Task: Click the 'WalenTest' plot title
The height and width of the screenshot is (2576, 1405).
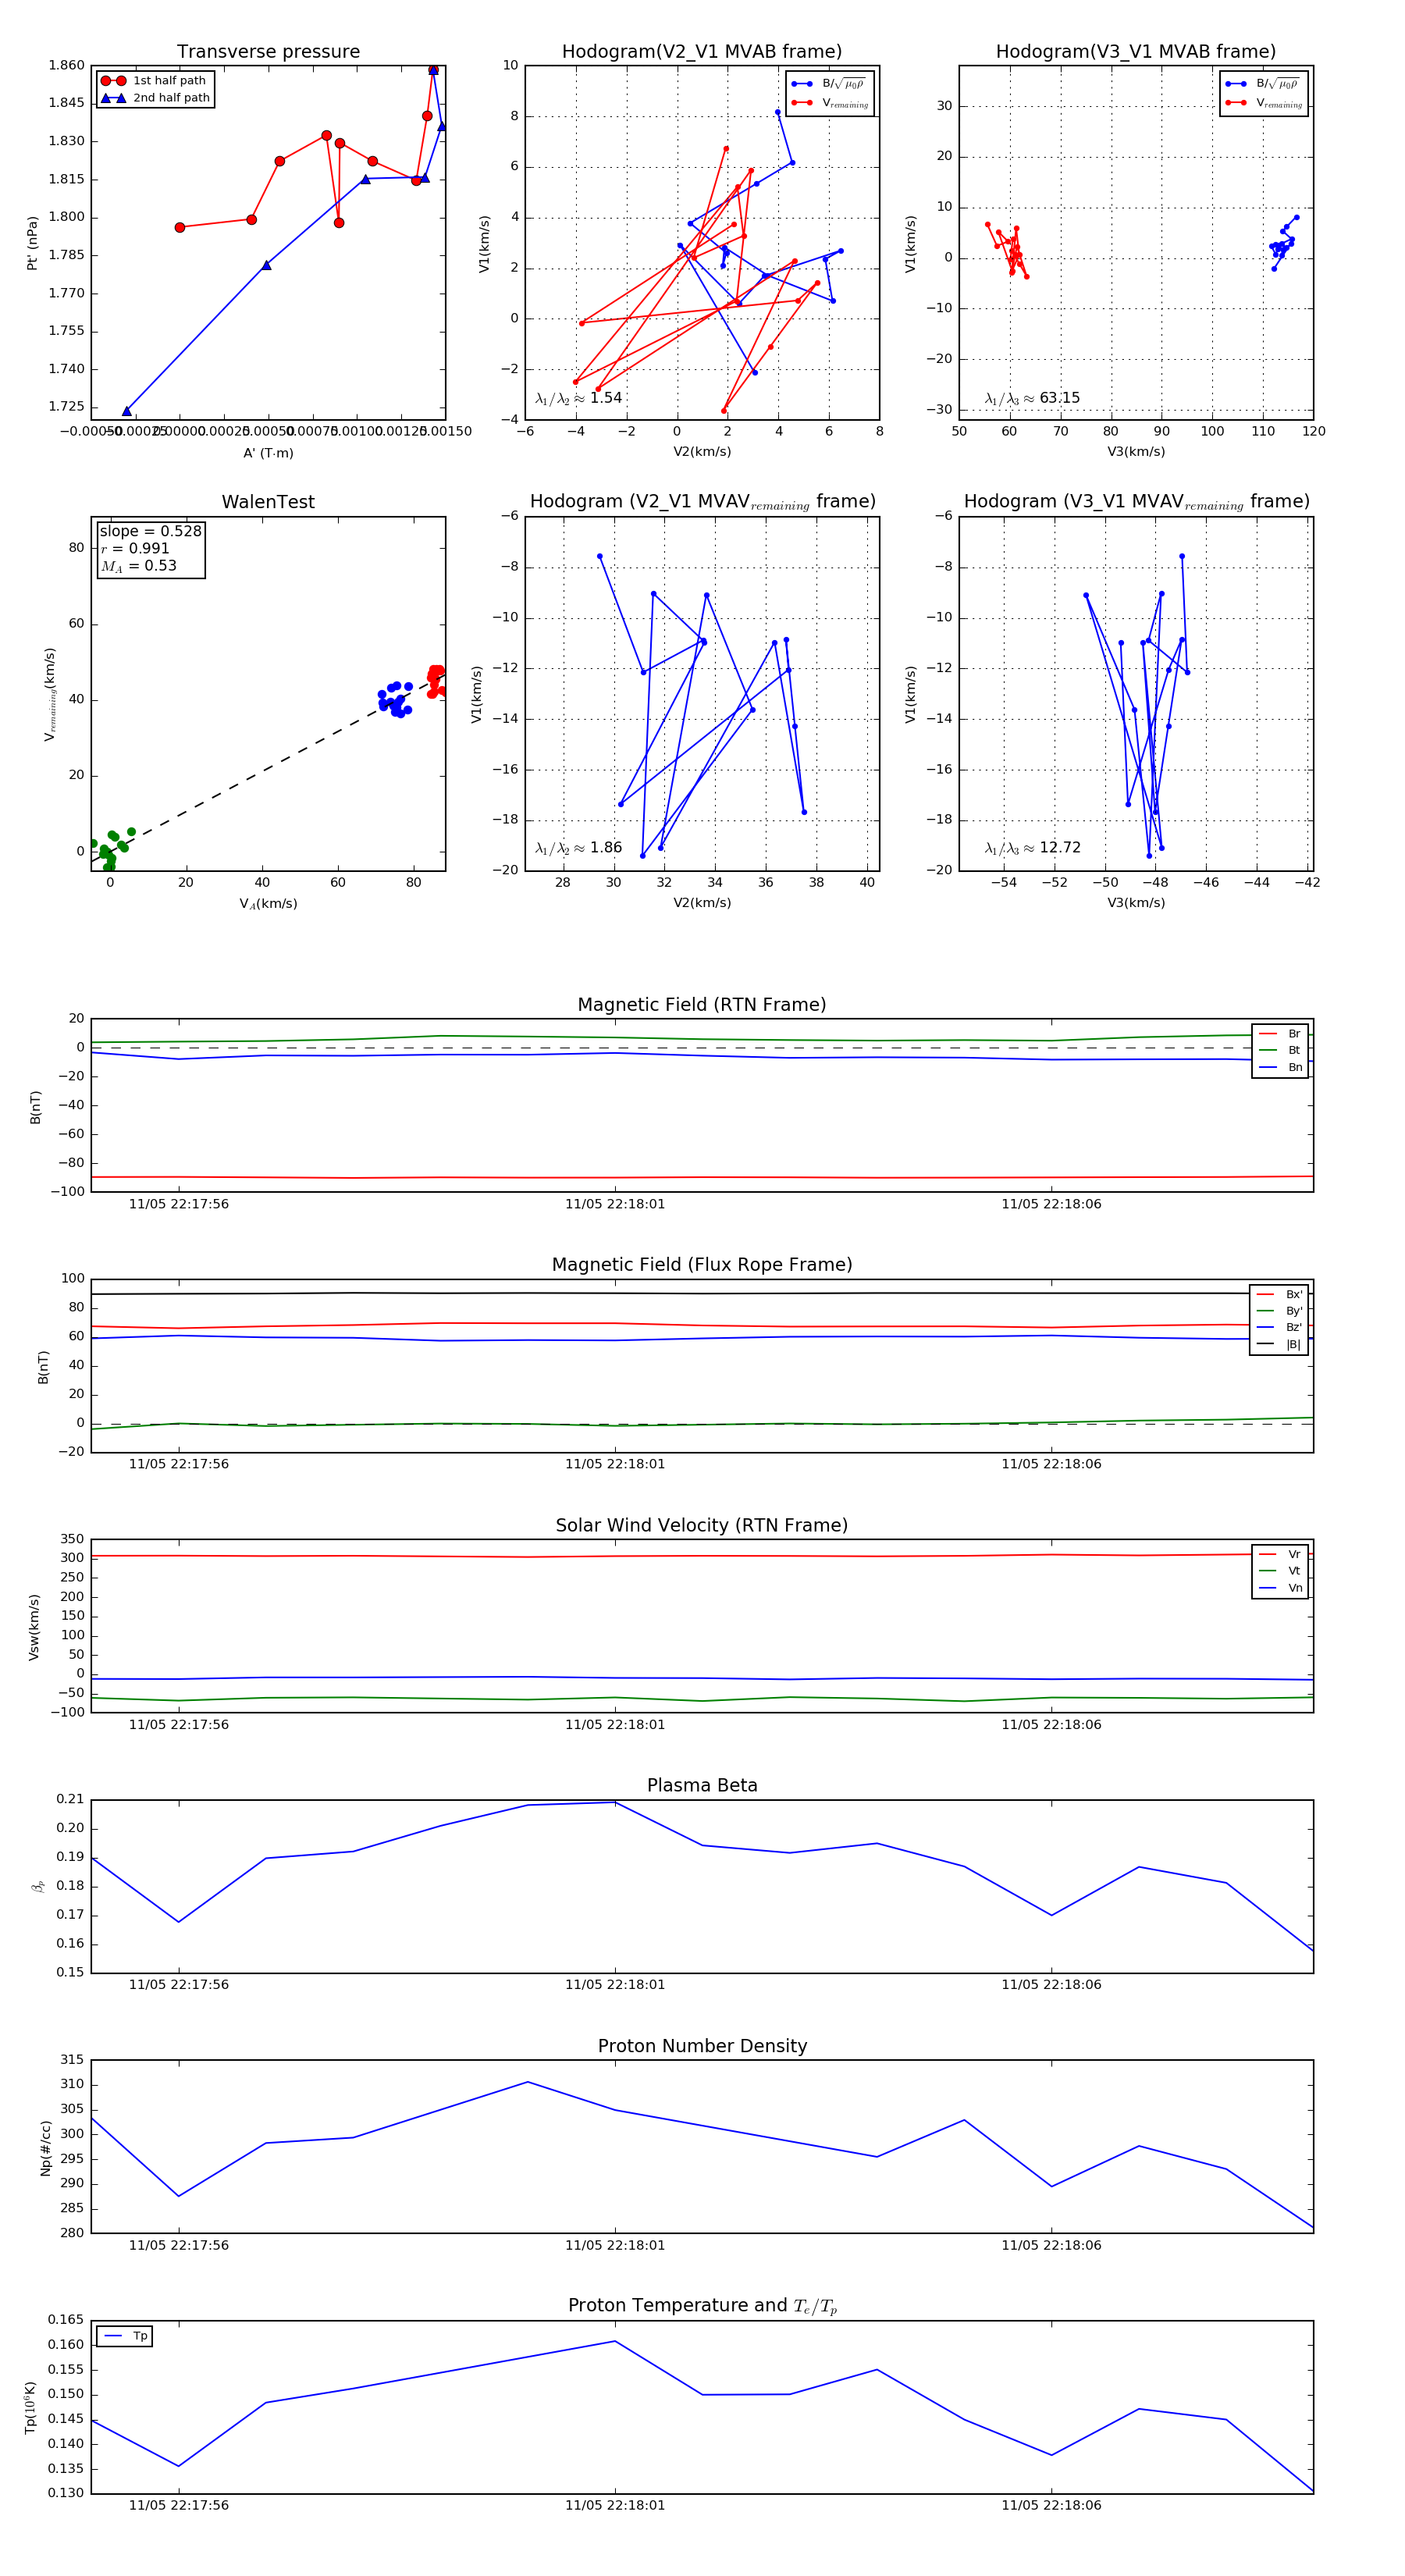Action: click(268, 502)
